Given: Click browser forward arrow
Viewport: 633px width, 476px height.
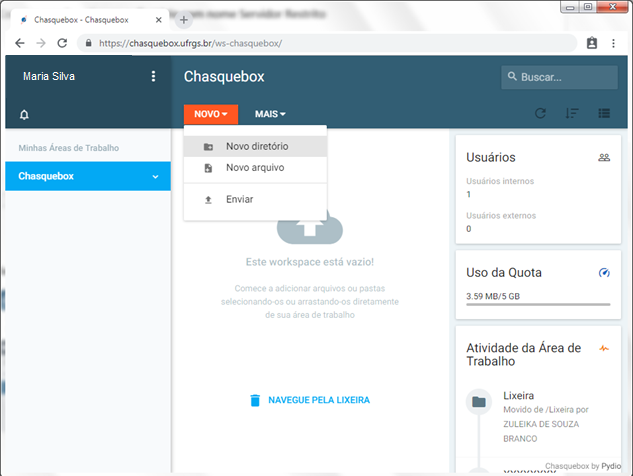Looking at the screenshot, I should click(x=41, y=43).
